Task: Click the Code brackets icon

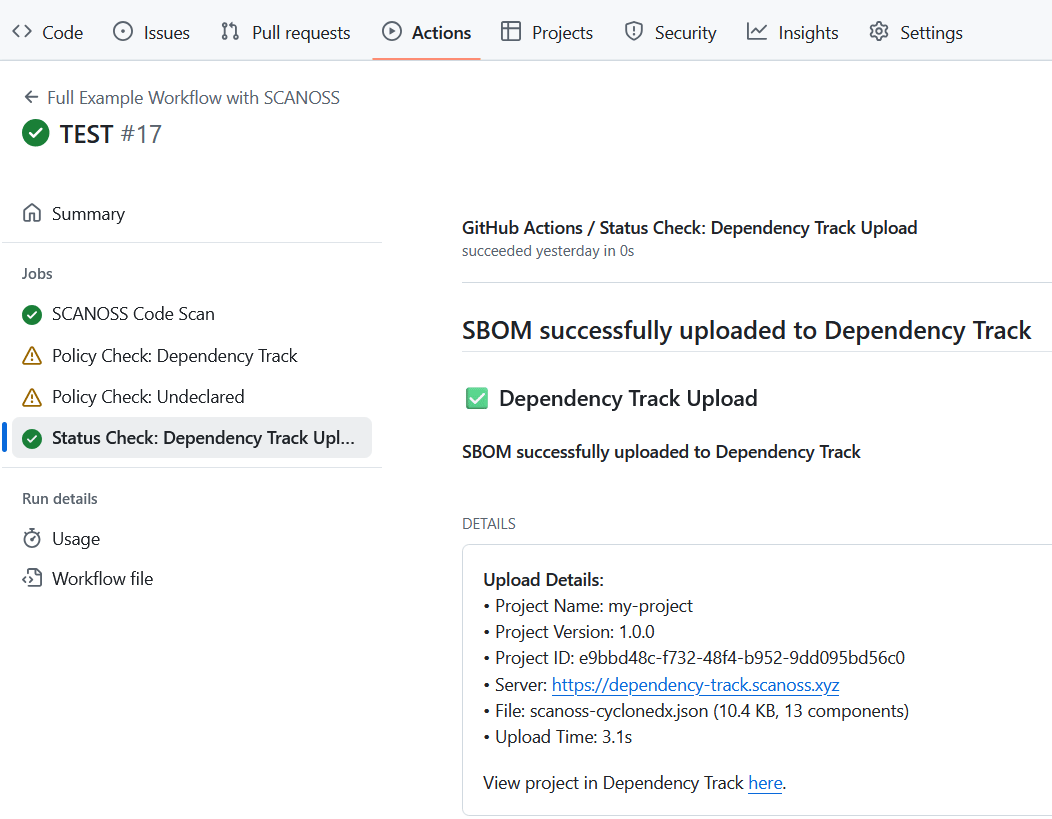Action: click(x=22, y=32)
